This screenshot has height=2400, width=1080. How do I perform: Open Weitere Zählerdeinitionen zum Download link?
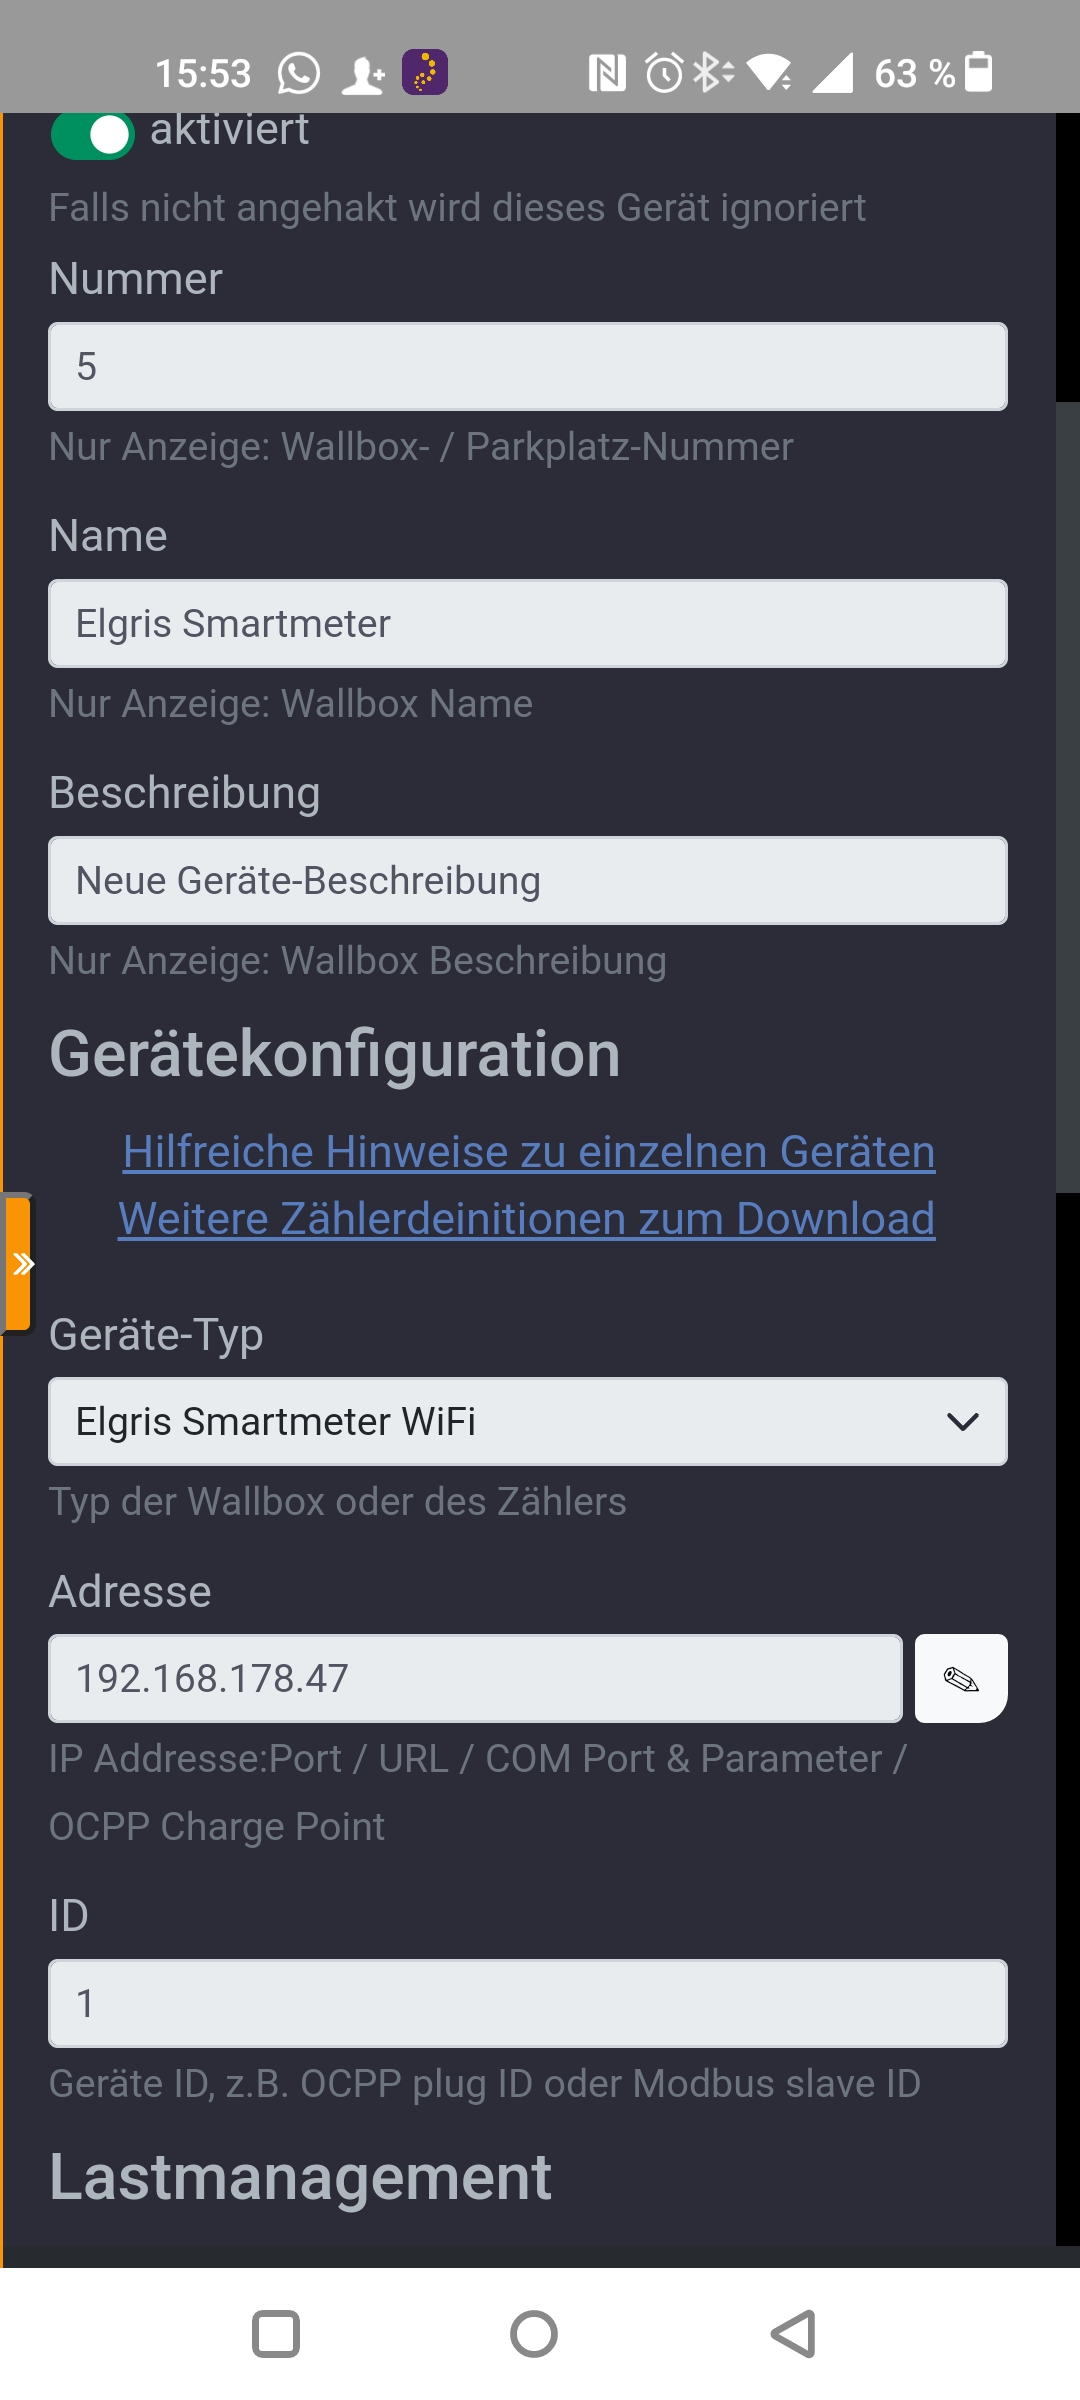pos(527,1218)
